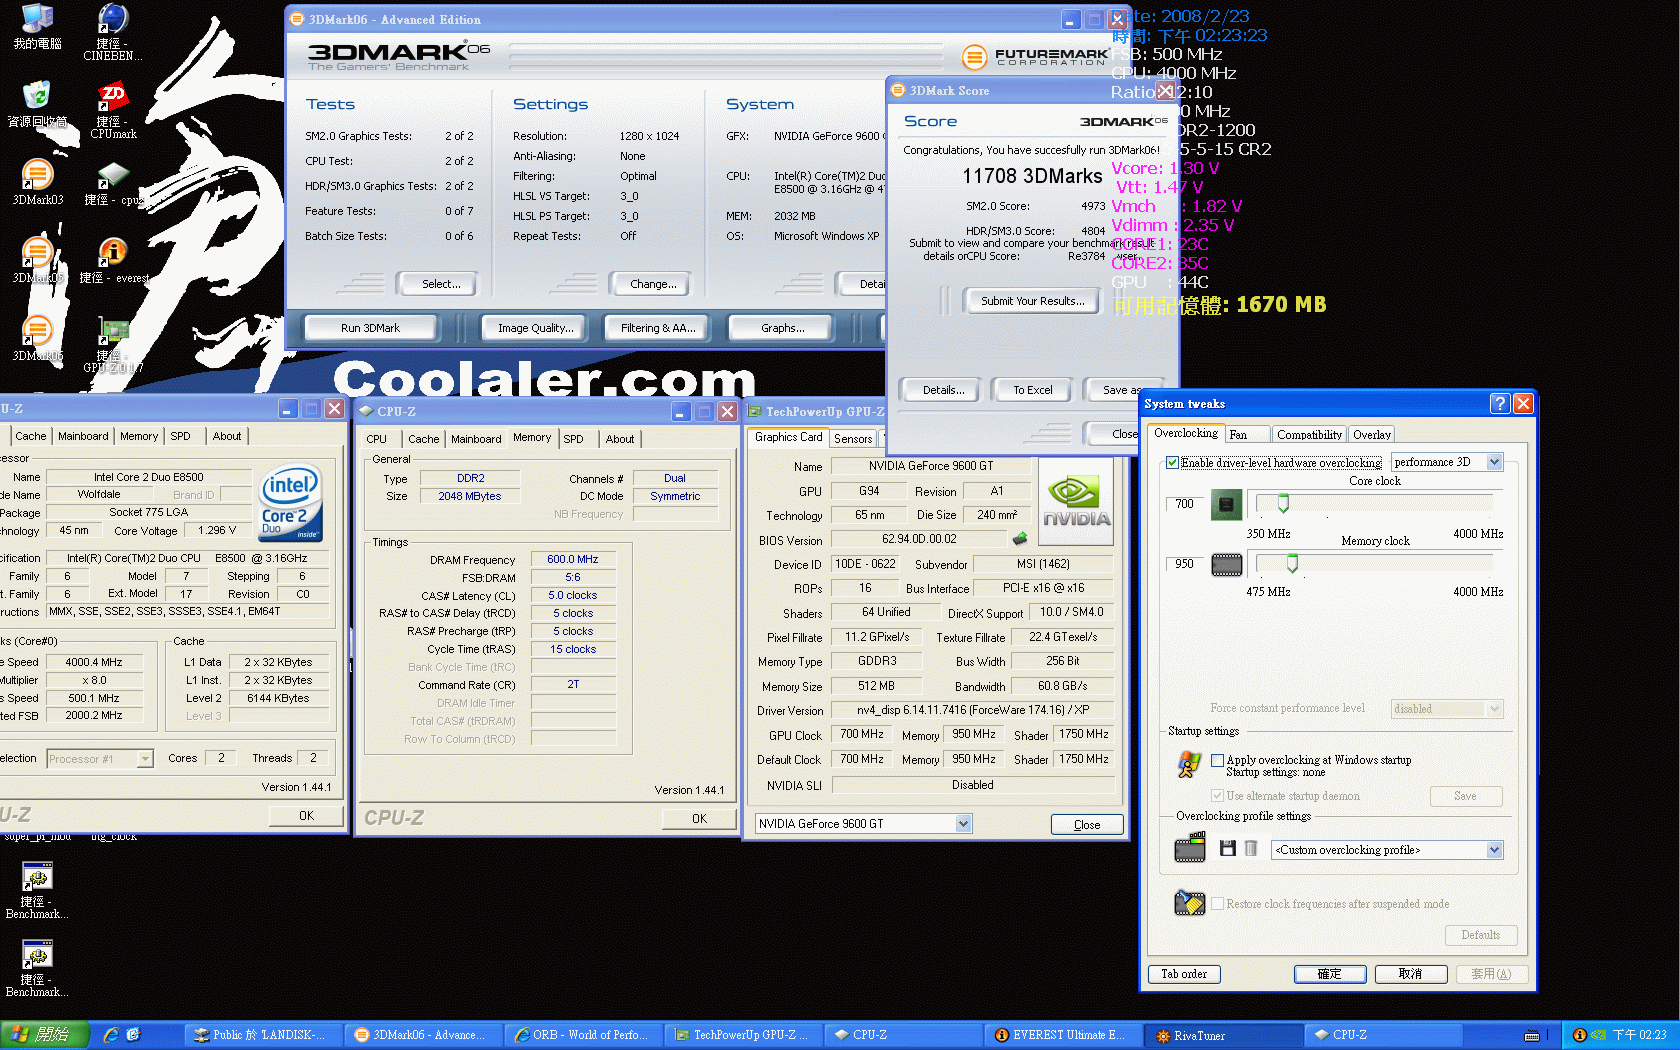Open the My Computer desktop icon
The width and height of the screenshot is (1680, 1050).
pyautogui.click(x=37, y=25)
